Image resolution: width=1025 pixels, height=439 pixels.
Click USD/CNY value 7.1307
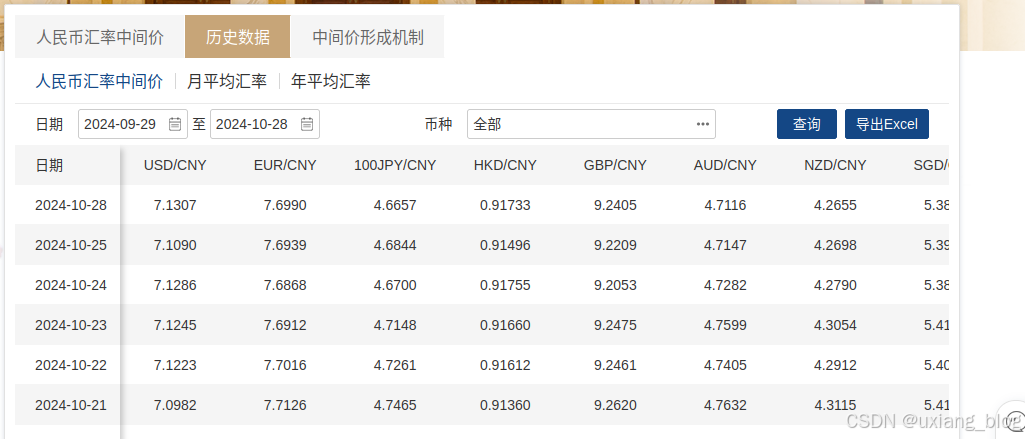pos(175,205)
